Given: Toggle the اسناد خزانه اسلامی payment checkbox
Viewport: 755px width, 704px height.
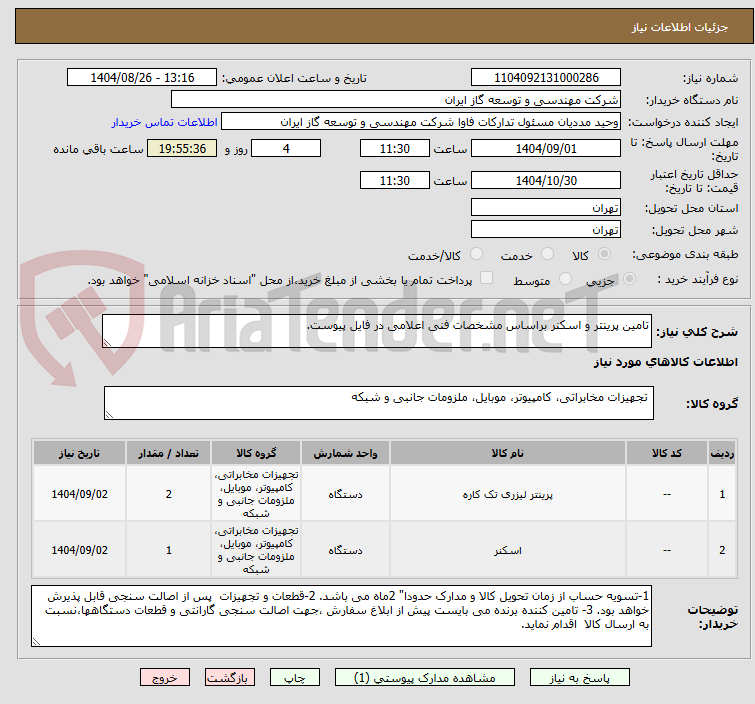Looking at the screenshot, I should [x=487, y=278].
